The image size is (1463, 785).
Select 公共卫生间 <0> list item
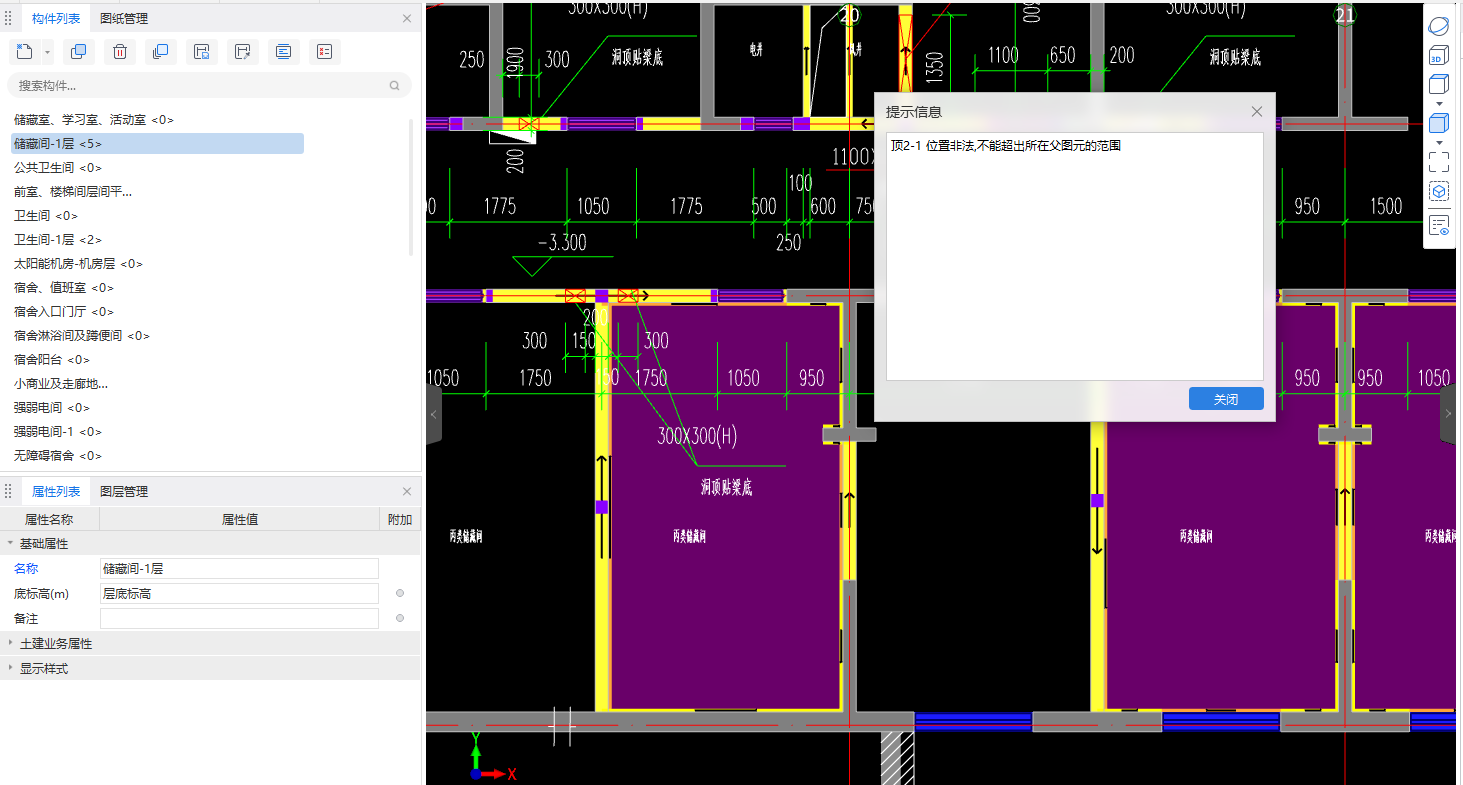pyautogui.click(x=58, y=168)
